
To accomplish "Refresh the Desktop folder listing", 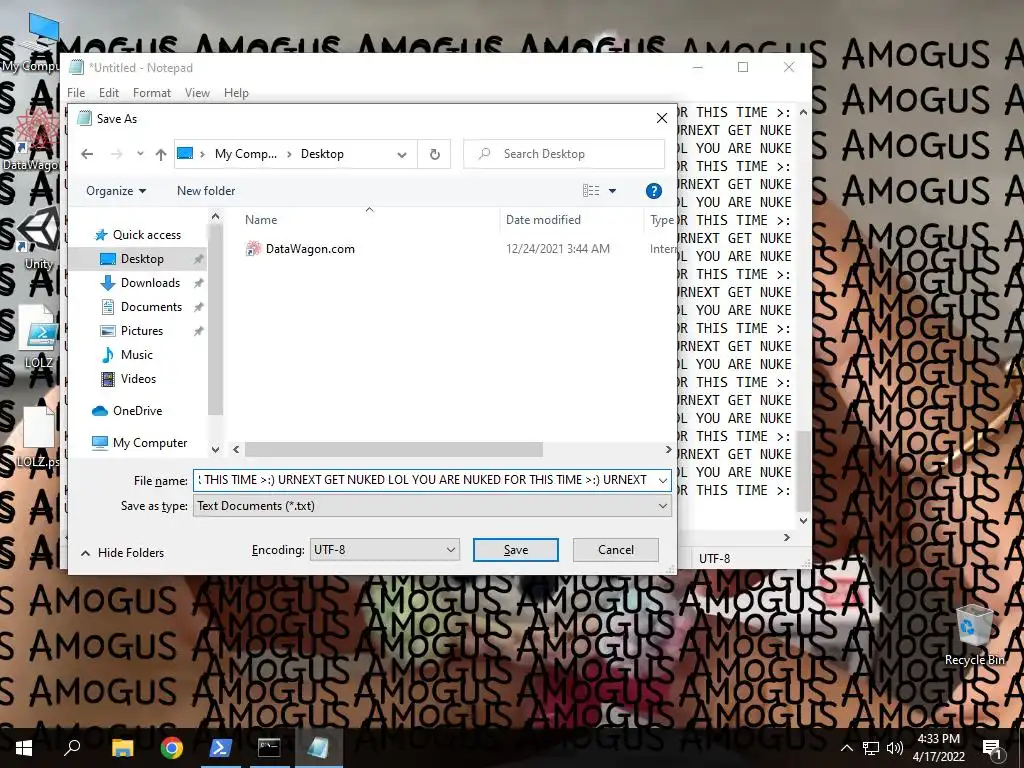I will click(x=434, y=154).
